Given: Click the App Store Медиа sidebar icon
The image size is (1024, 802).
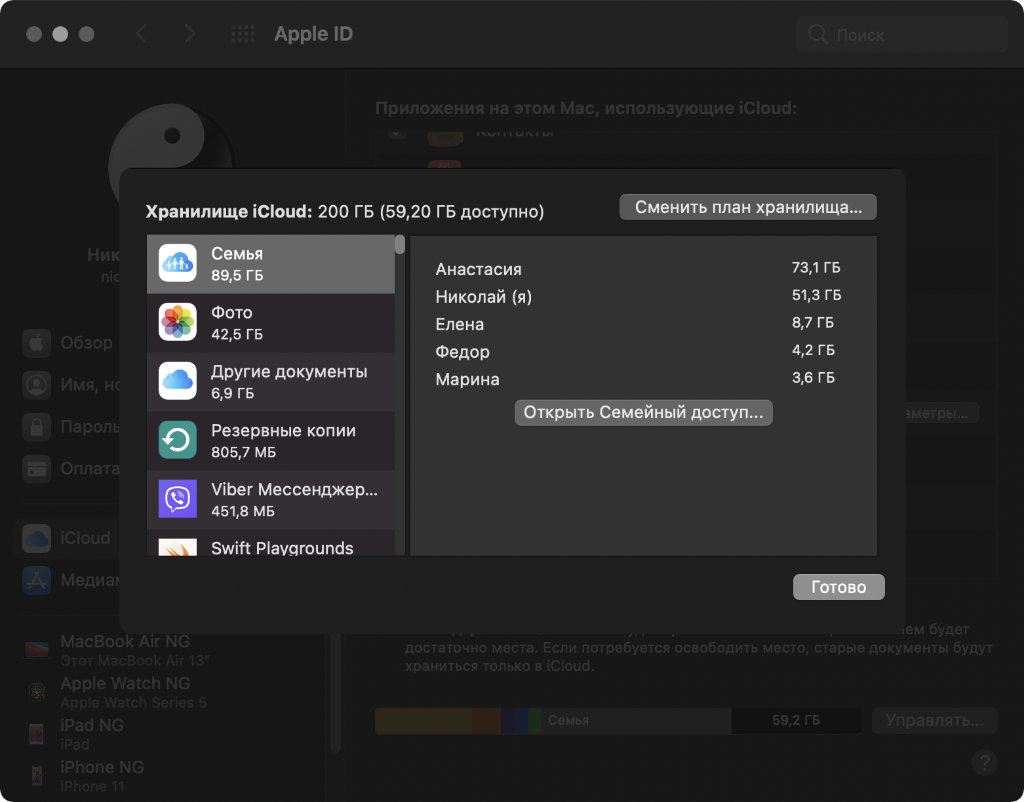Looking at the screenshot, I should [x=37, y=580].
